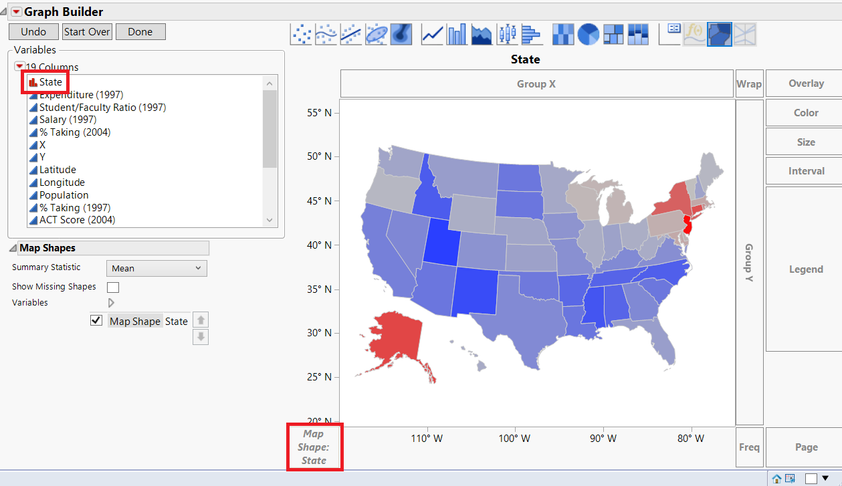Click the Wrap drop zone
Image resolution: width=842 pixels, height=486 pixels.
749,84
